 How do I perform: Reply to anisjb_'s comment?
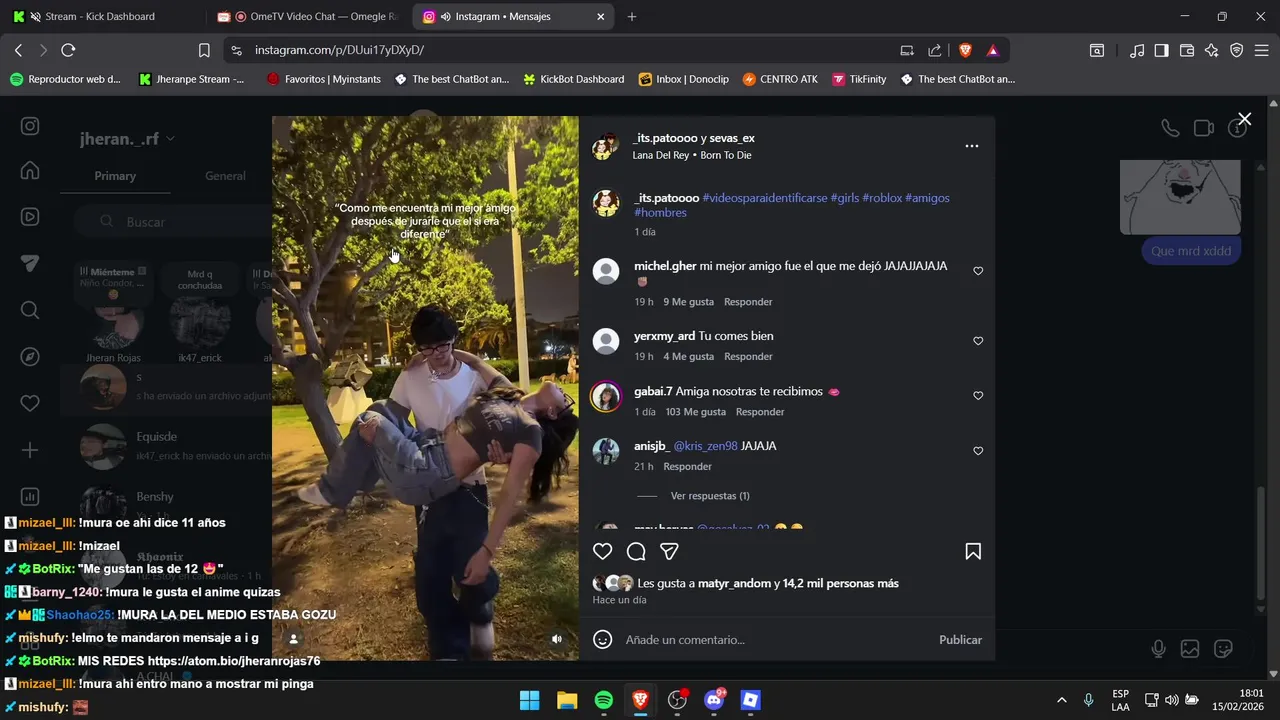pyautogui.click(x=688, y=467)
